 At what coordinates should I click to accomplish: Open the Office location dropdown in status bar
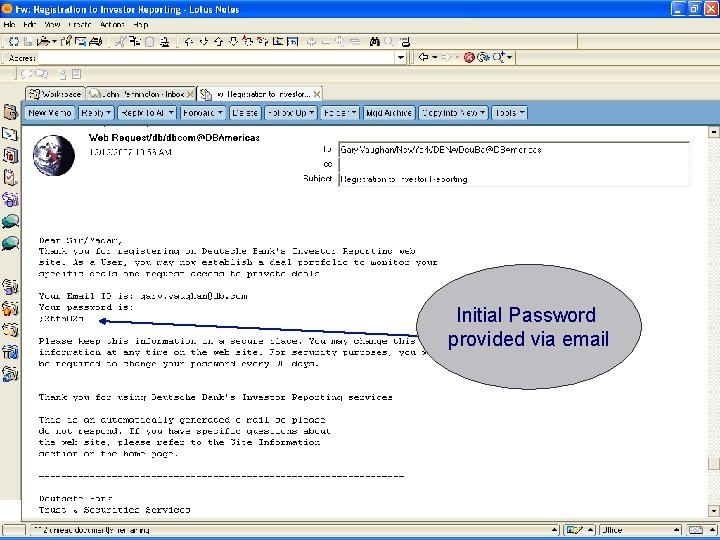click(x=640, y=530)
